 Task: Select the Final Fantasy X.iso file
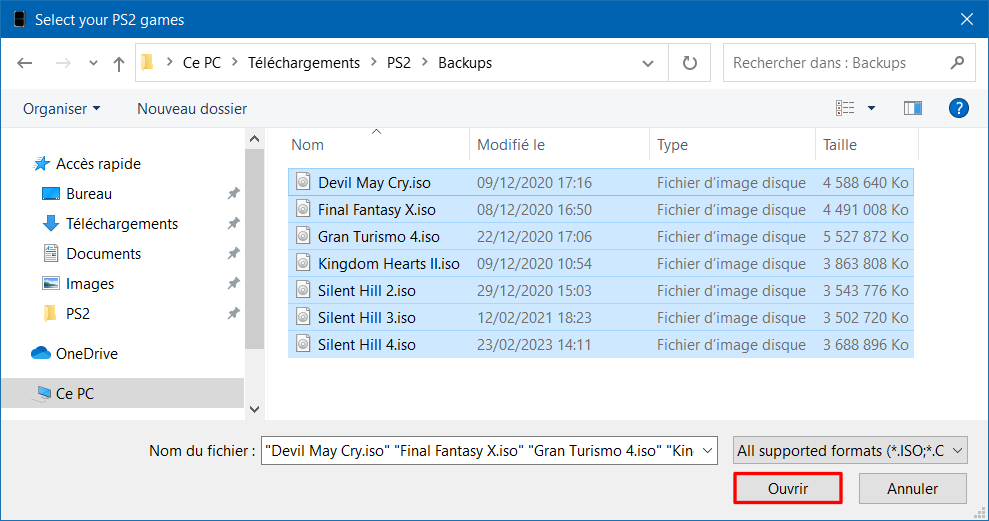coord(600,209)
